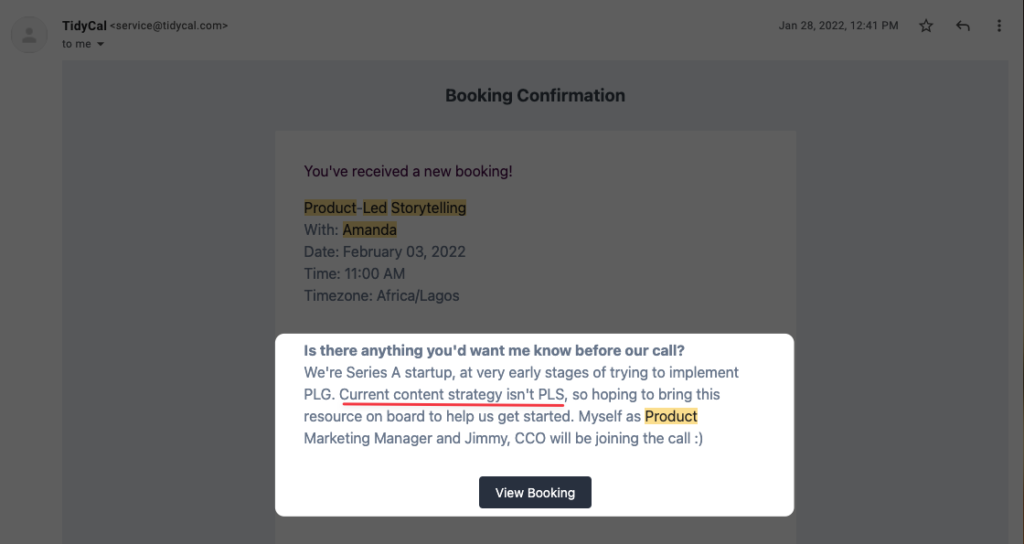Image resolution: width=1024 pixels, height=544 pixels.
Task: Click the underlined 'Current content strategy isn't PLS' text
Action: pyautogui.click(x=452, y=394)
